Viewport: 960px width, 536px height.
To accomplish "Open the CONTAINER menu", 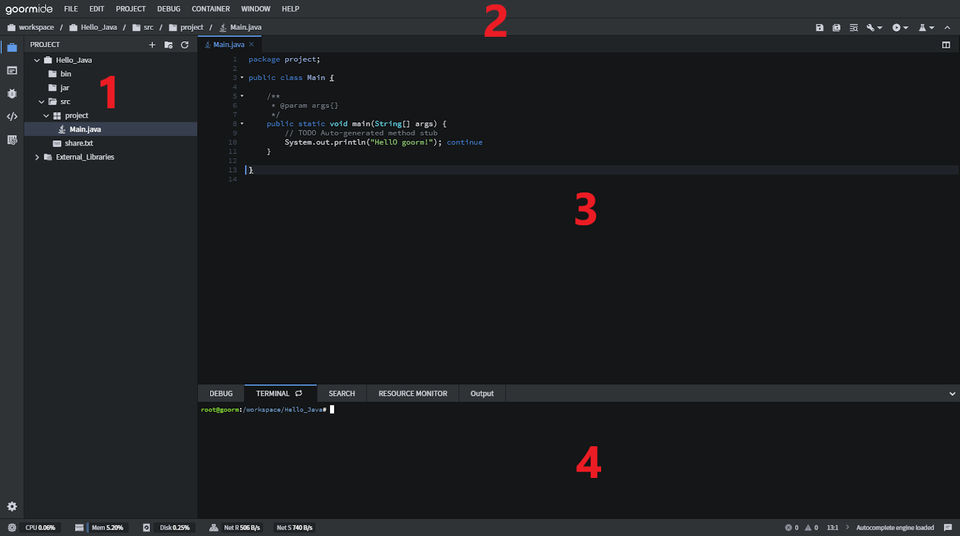I will (x=210, y=8).
